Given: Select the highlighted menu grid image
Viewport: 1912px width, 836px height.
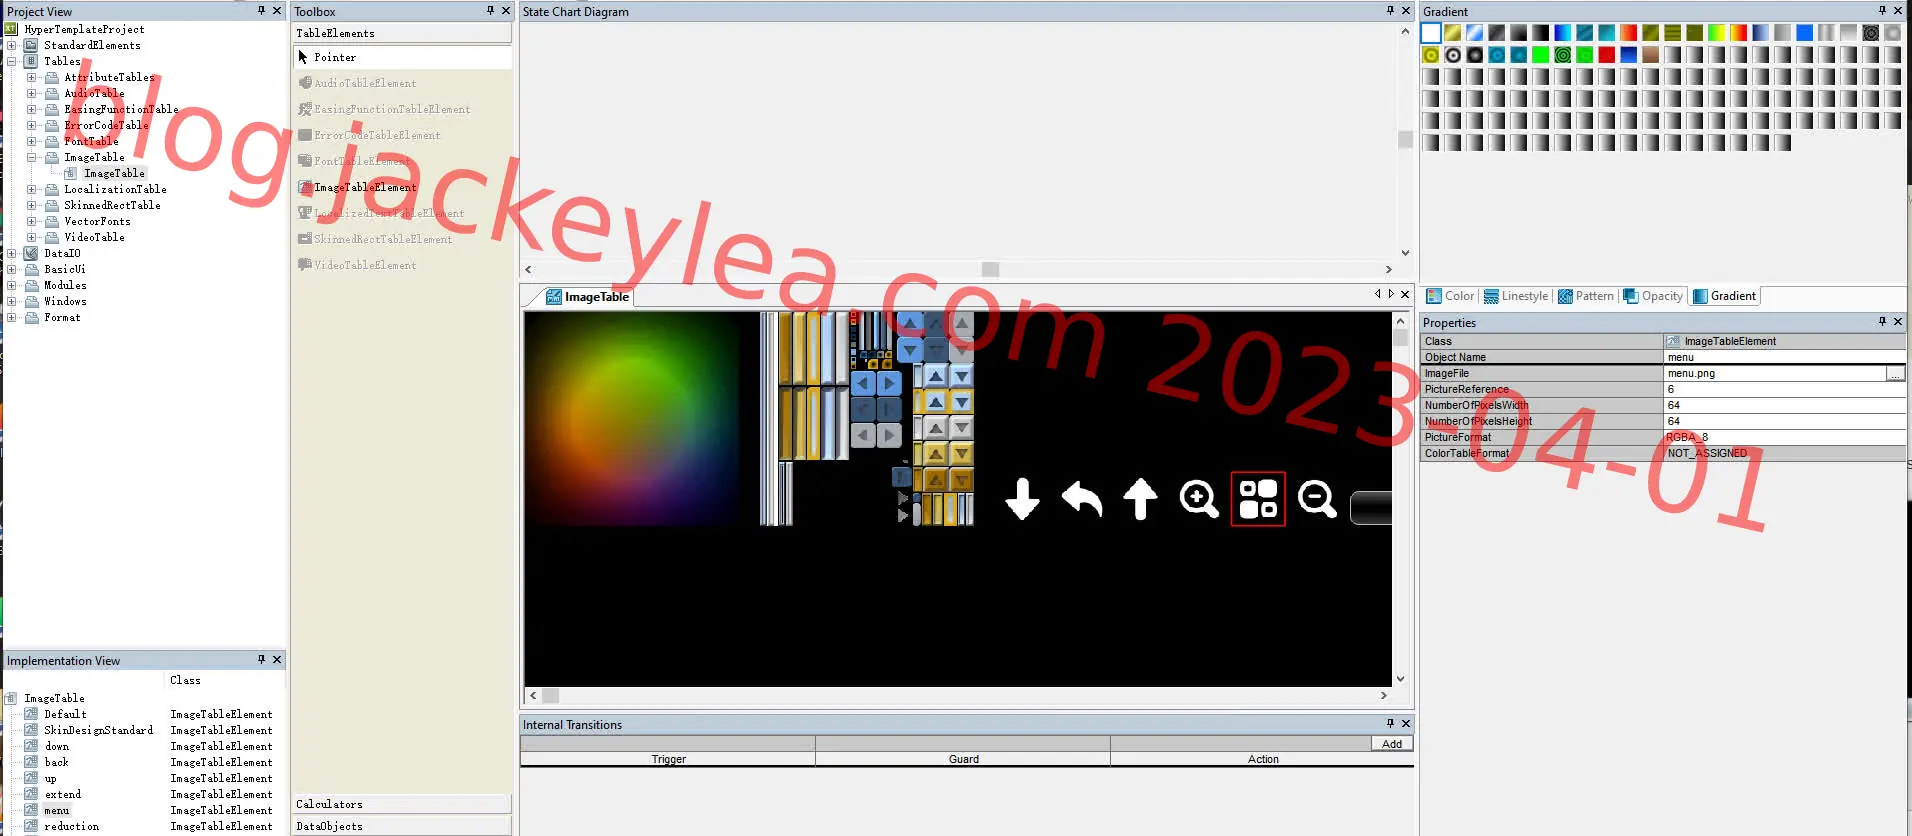Looking at the screenshot, I should pyautogui.click(x=1258, y=498).
